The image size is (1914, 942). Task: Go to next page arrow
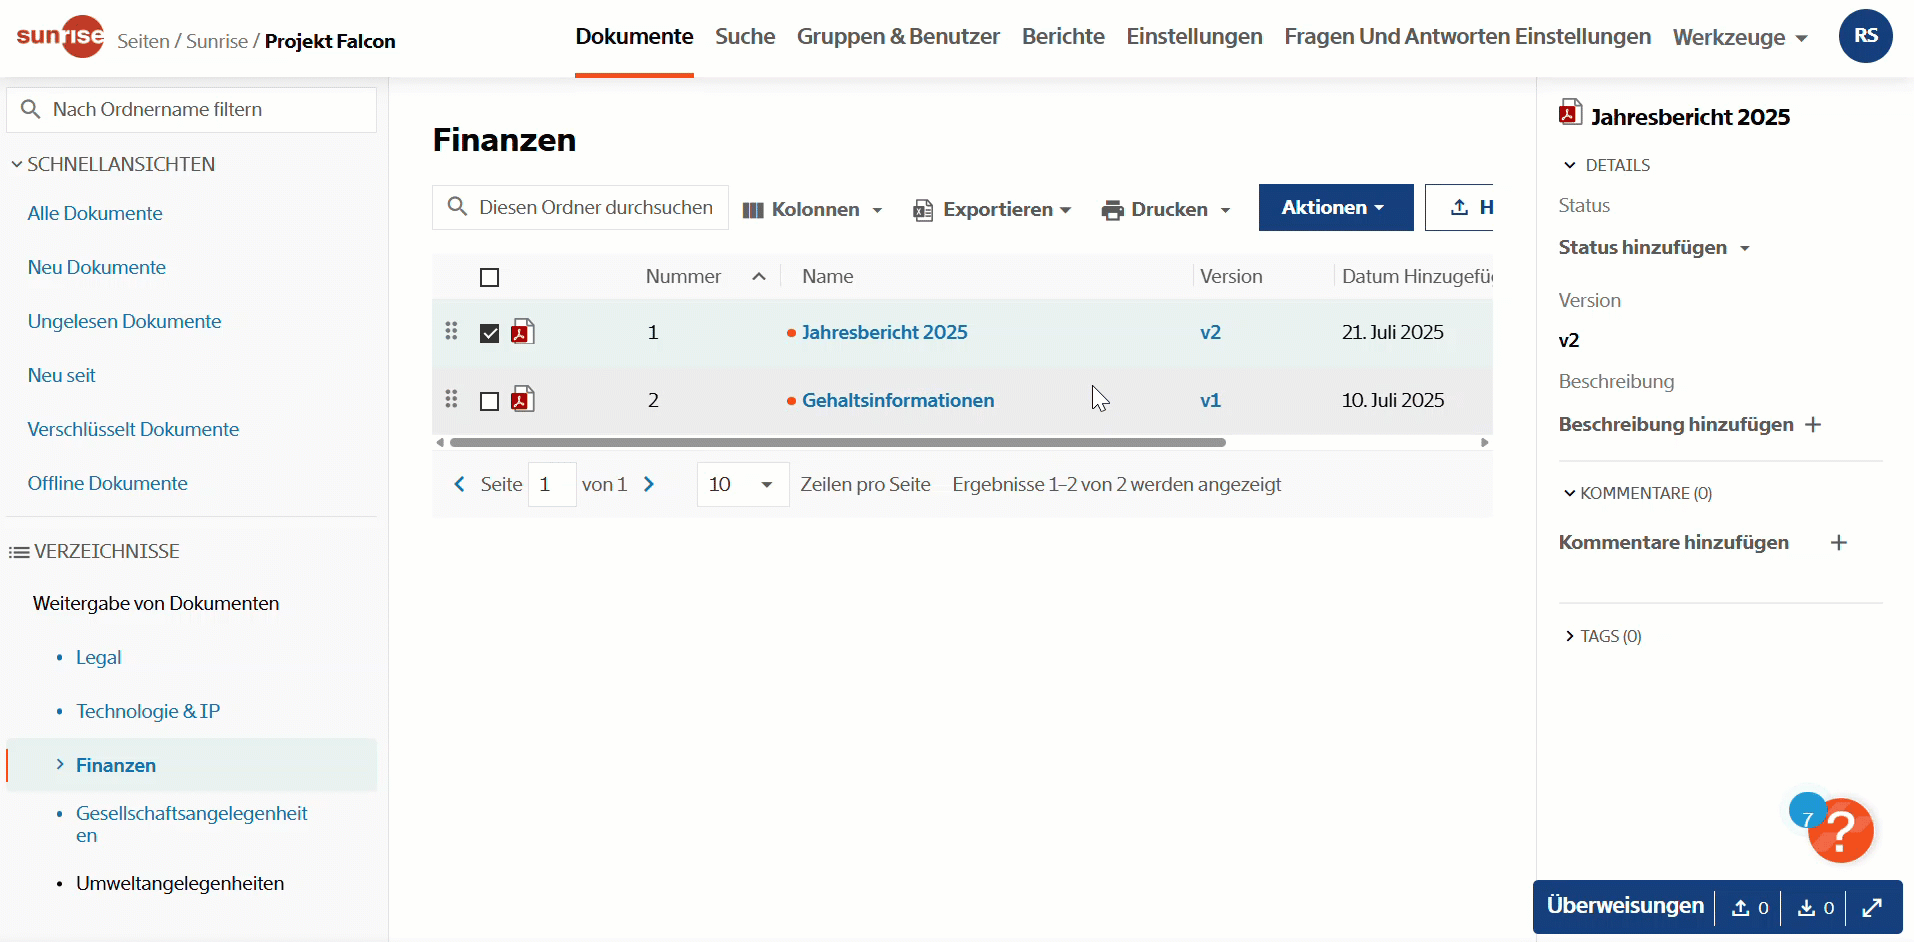(x=649, y=484)
